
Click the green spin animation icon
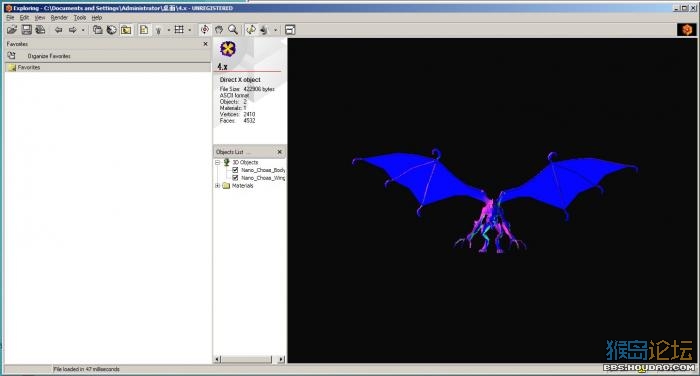[251, 30]
